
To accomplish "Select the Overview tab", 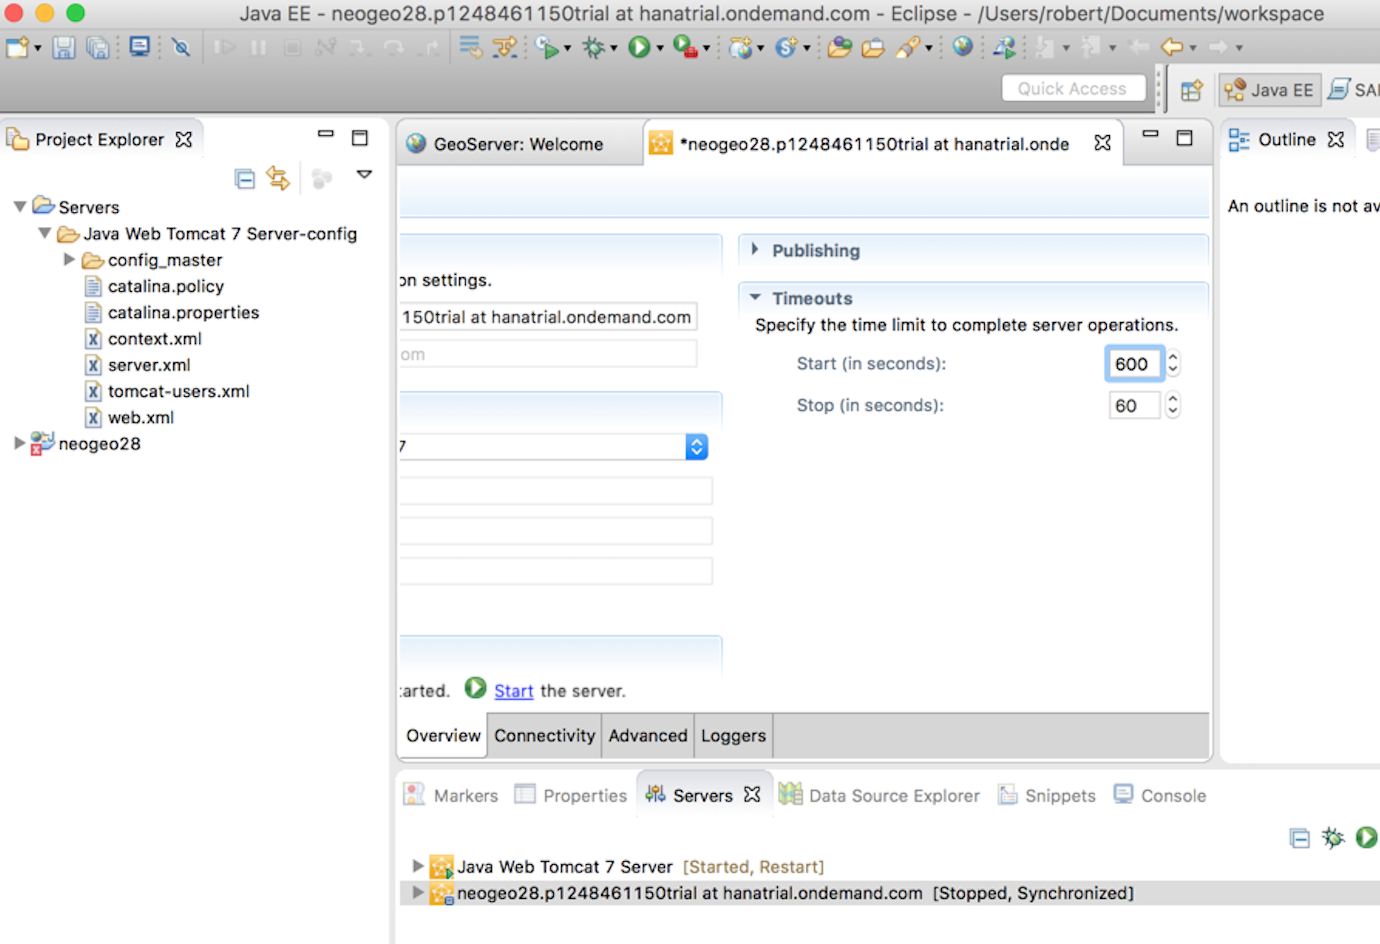I will tap(443, 736).
